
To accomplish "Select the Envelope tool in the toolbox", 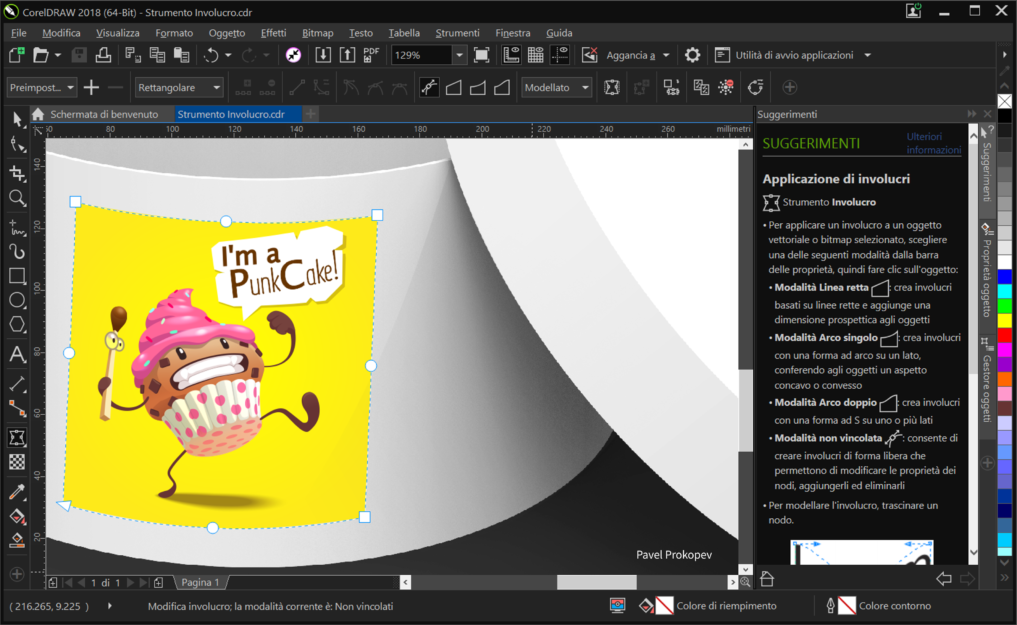I will 15,436.
